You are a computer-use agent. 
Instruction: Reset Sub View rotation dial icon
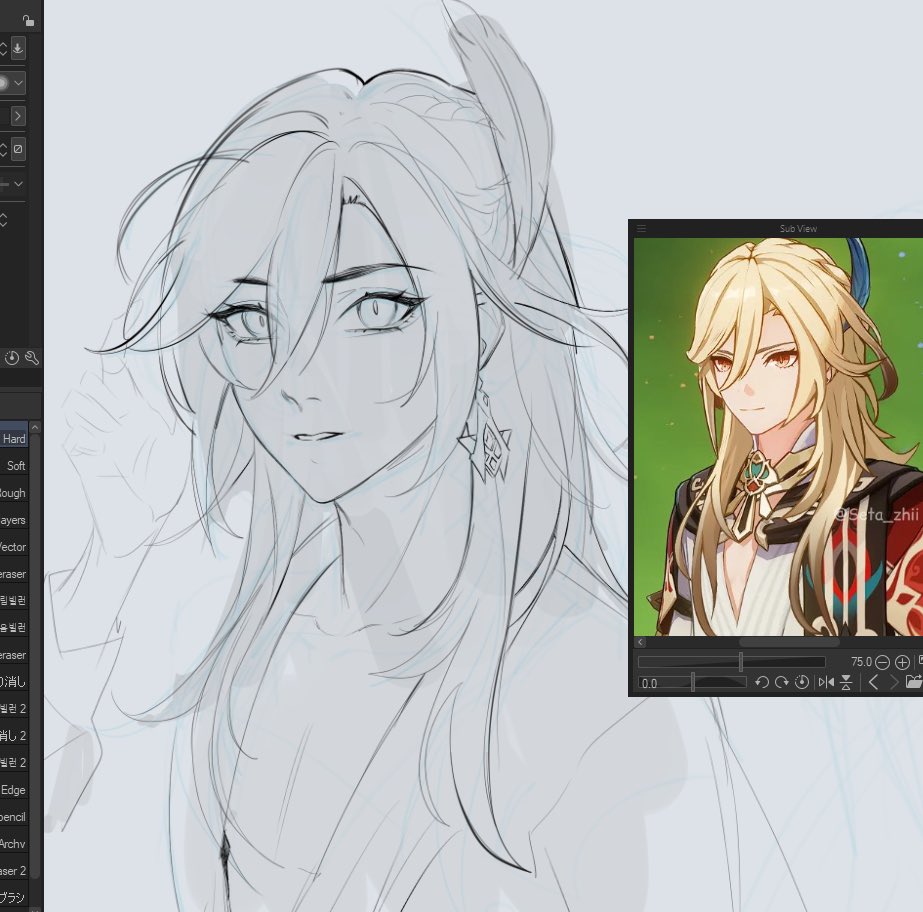[x=802, y=682]
